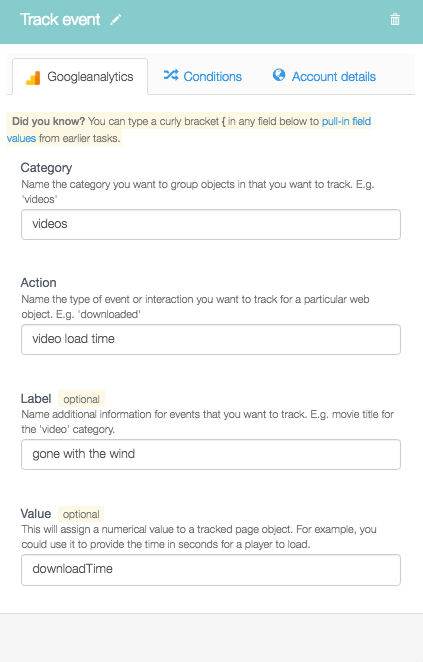This screenshot has height=662, width=423.
Task: Click the 'values' link text on second line
Action: [x=22, y=138]
